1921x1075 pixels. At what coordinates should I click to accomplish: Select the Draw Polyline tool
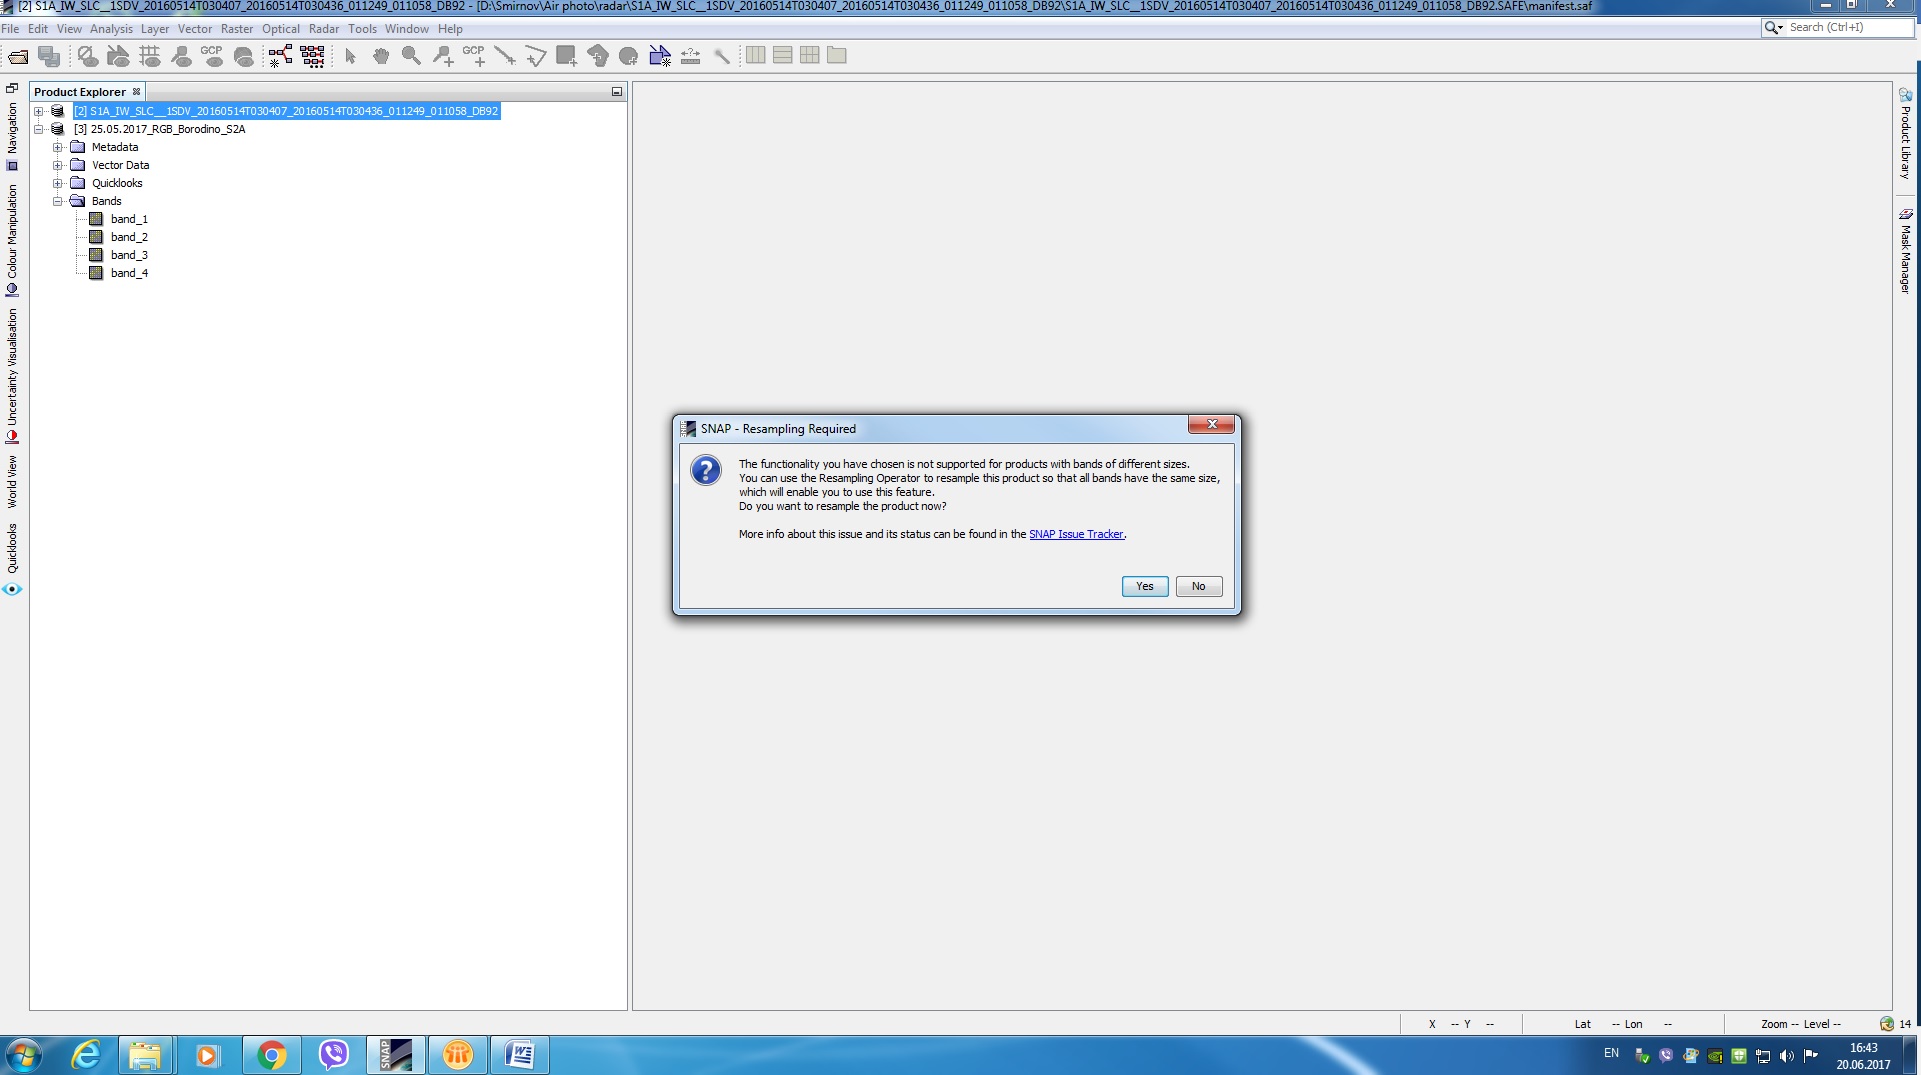(x=536, y=56)
